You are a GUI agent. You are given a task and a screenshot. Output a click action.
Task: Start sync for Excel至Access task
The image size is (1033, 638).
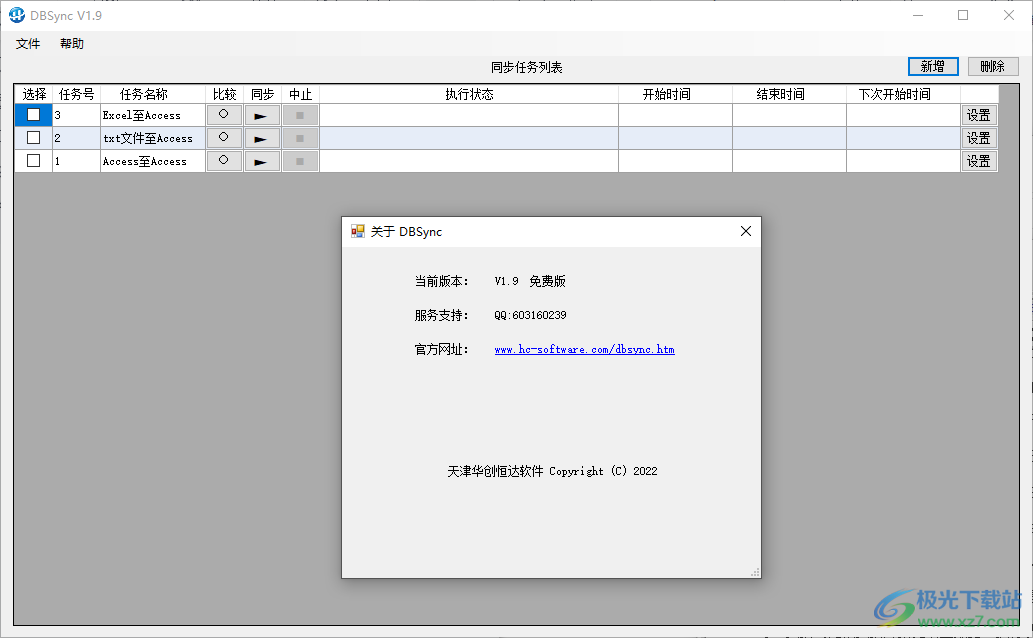pyautogui.click(x=262, y=115)
